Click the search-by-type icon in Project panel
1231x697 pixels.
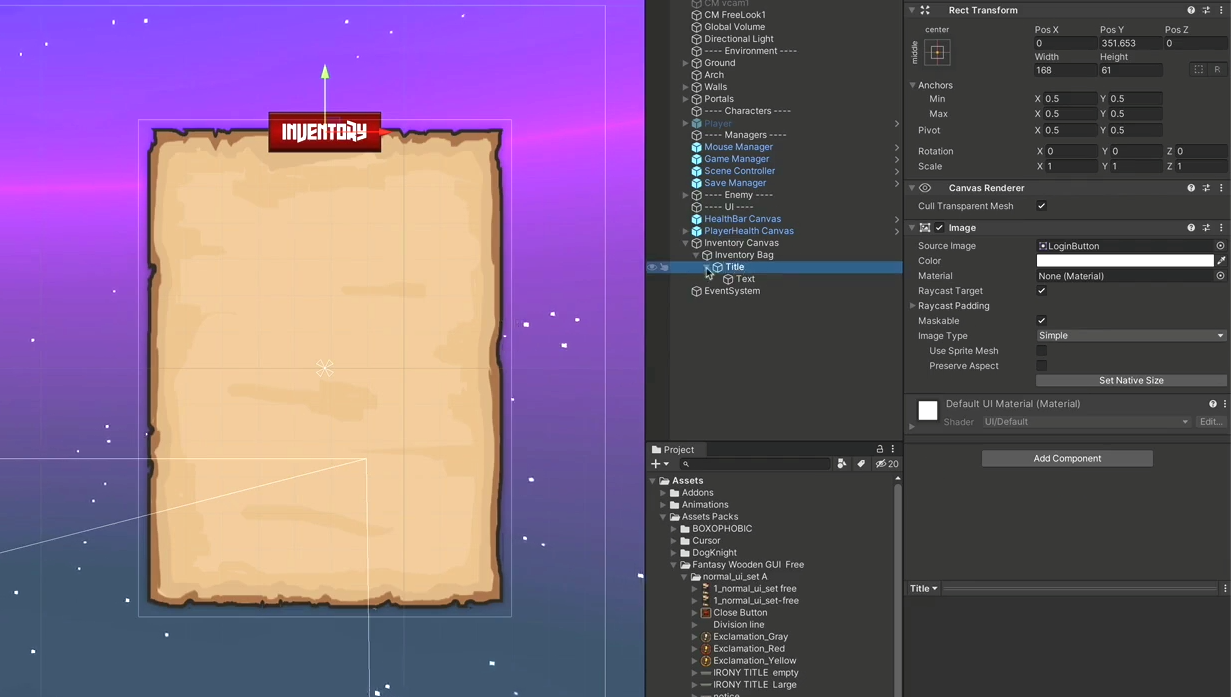843,463
